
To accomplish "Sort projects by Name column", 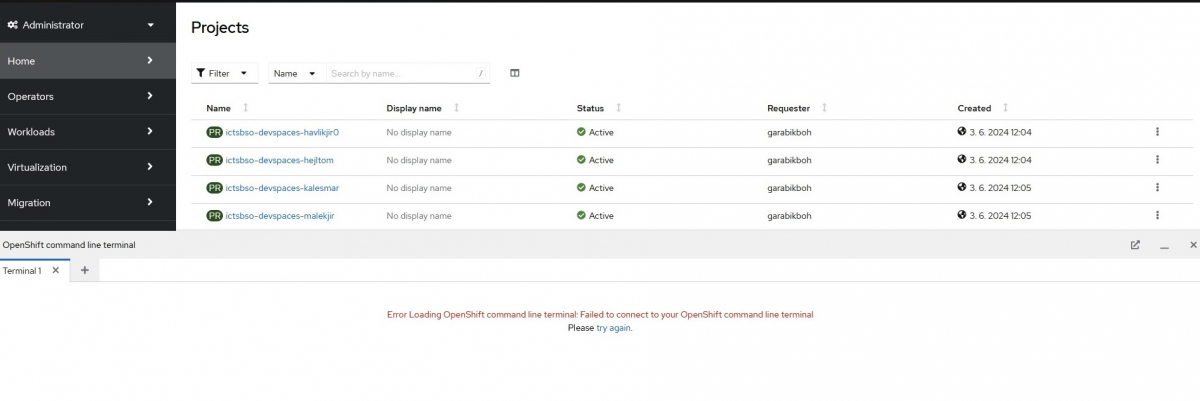I will (x=219, y=108).
